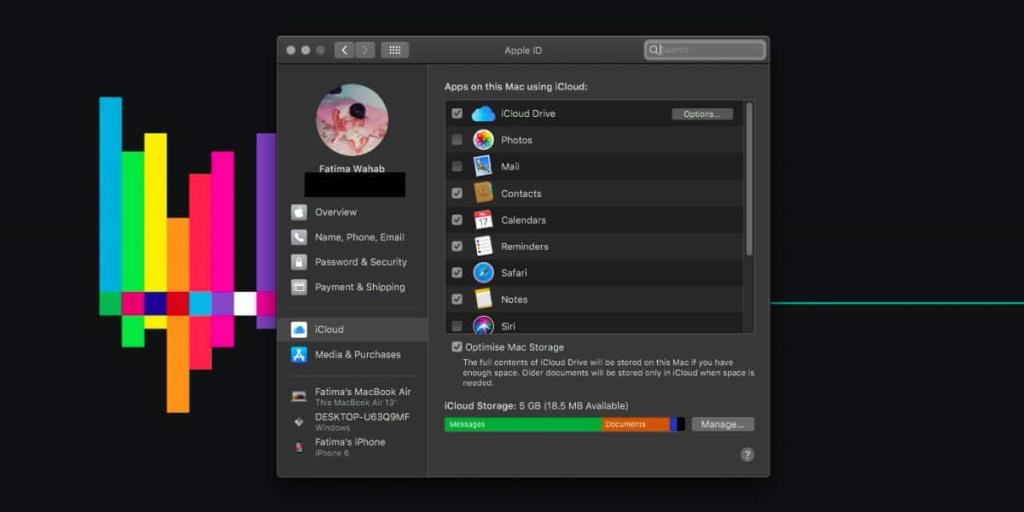Enable the Siri checkbox
Image resolution: width=1024 pixels, height=512 pixels.
click(x=457, y=325)
